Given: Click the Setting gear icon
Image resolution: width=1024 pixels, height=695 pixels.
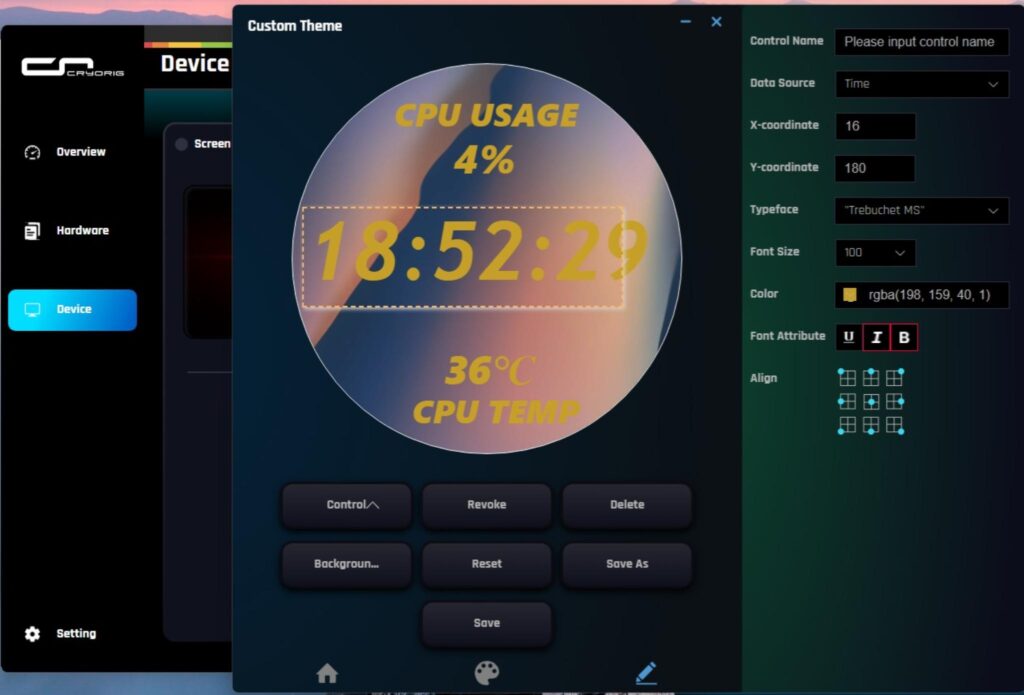Looking at the screenshot, I should coord(32,634).
